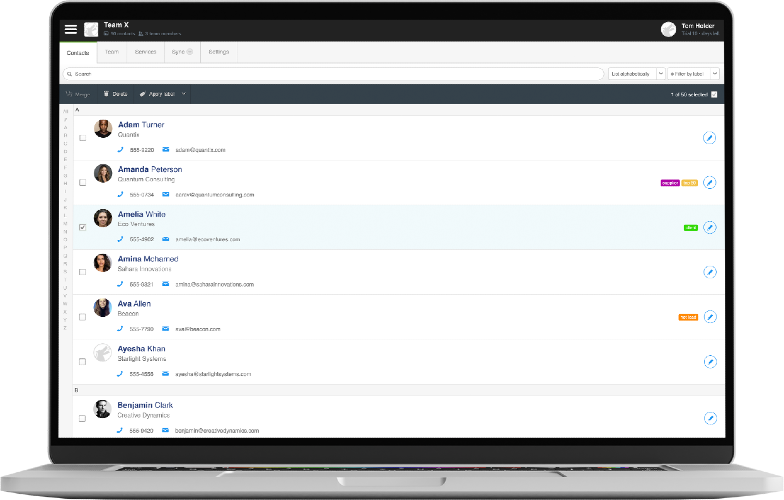
Task: Click Amelia White's profile photo
Action: coord(103,218)
